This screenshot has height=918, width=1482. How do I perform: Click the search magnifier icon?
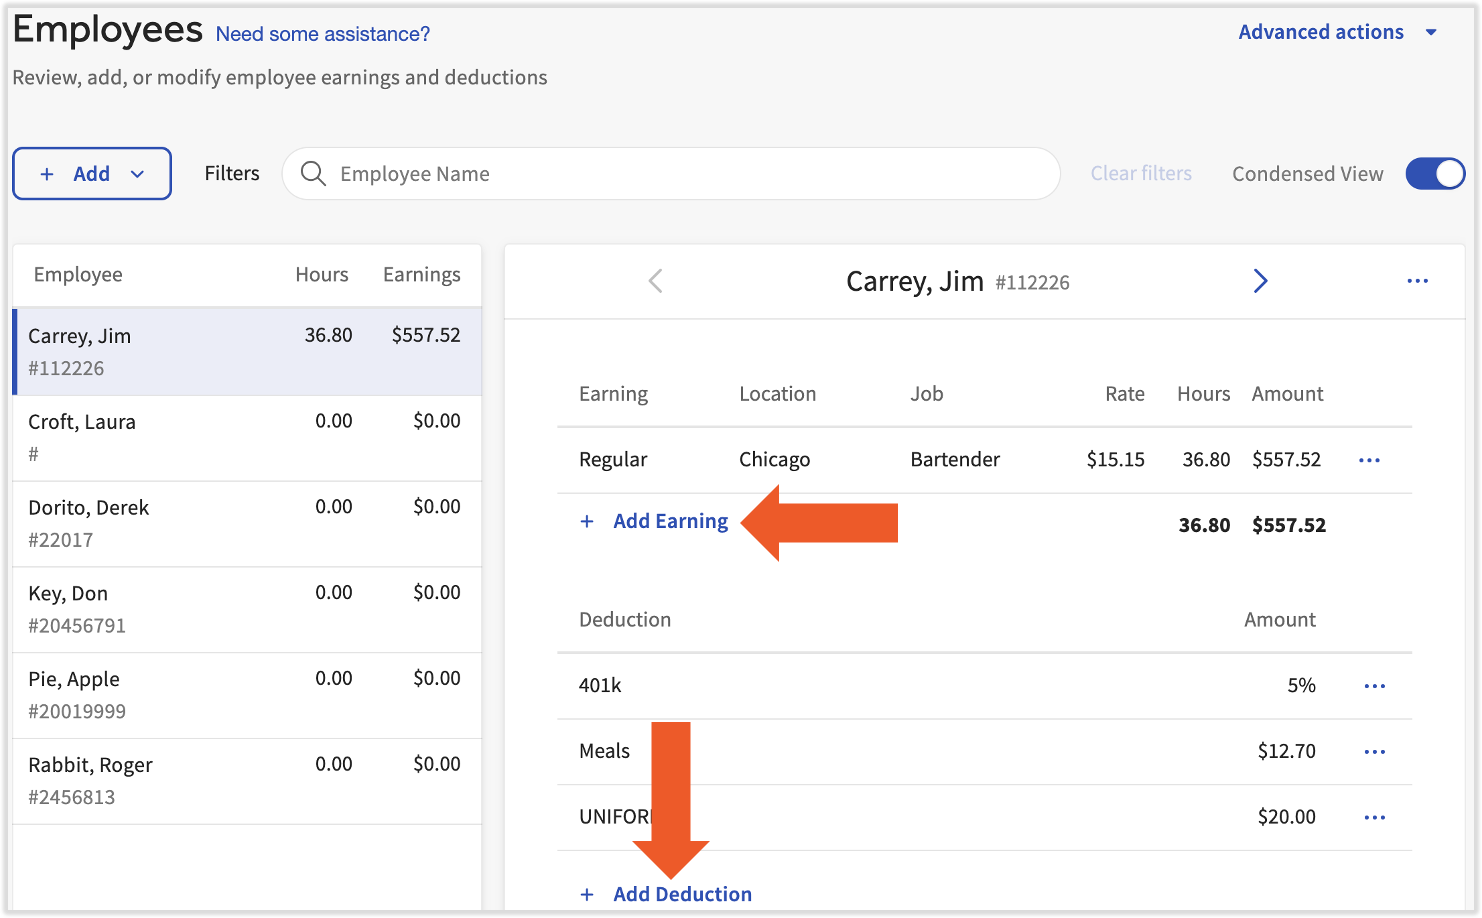[x=313, y=174]
